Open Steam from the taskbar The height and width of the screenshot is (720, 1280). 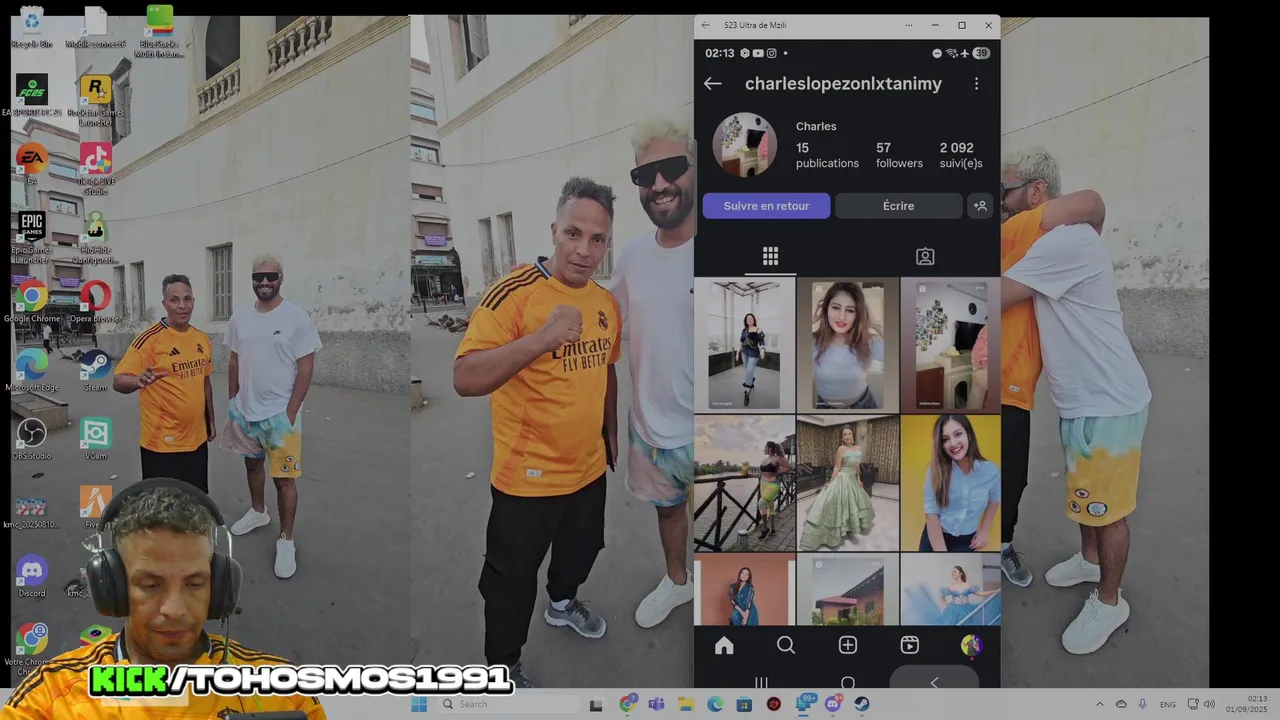pyautogui.click(x=862, y=704)
